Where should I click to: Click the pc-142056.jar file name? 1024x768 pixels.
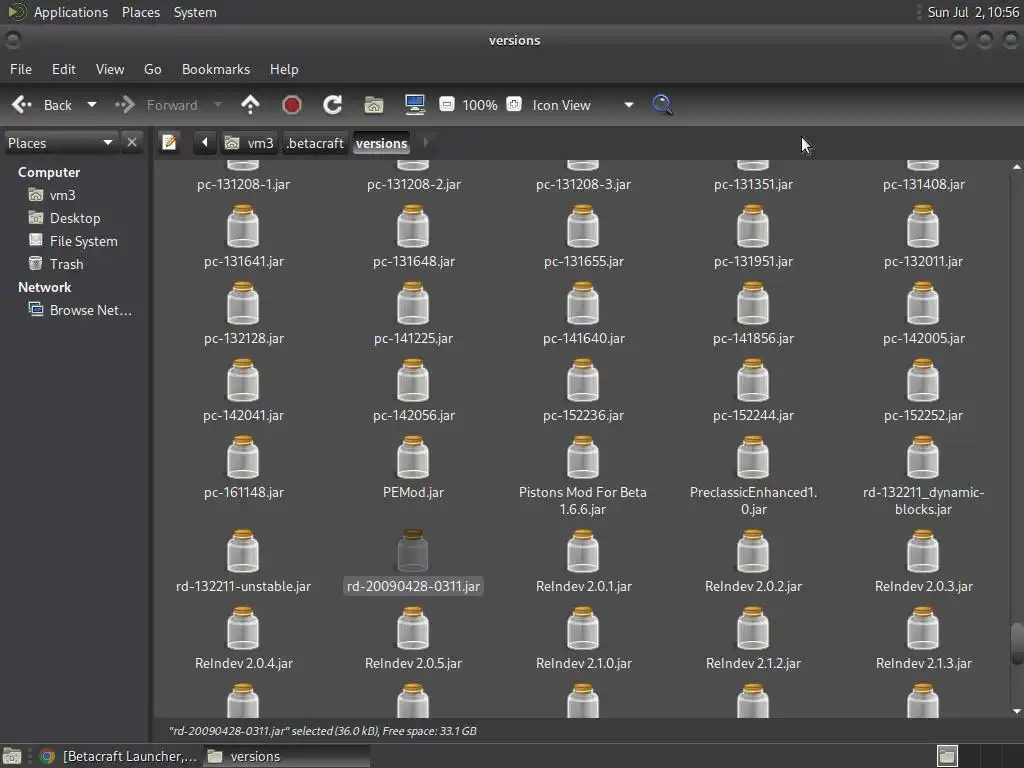click(413, 415)
